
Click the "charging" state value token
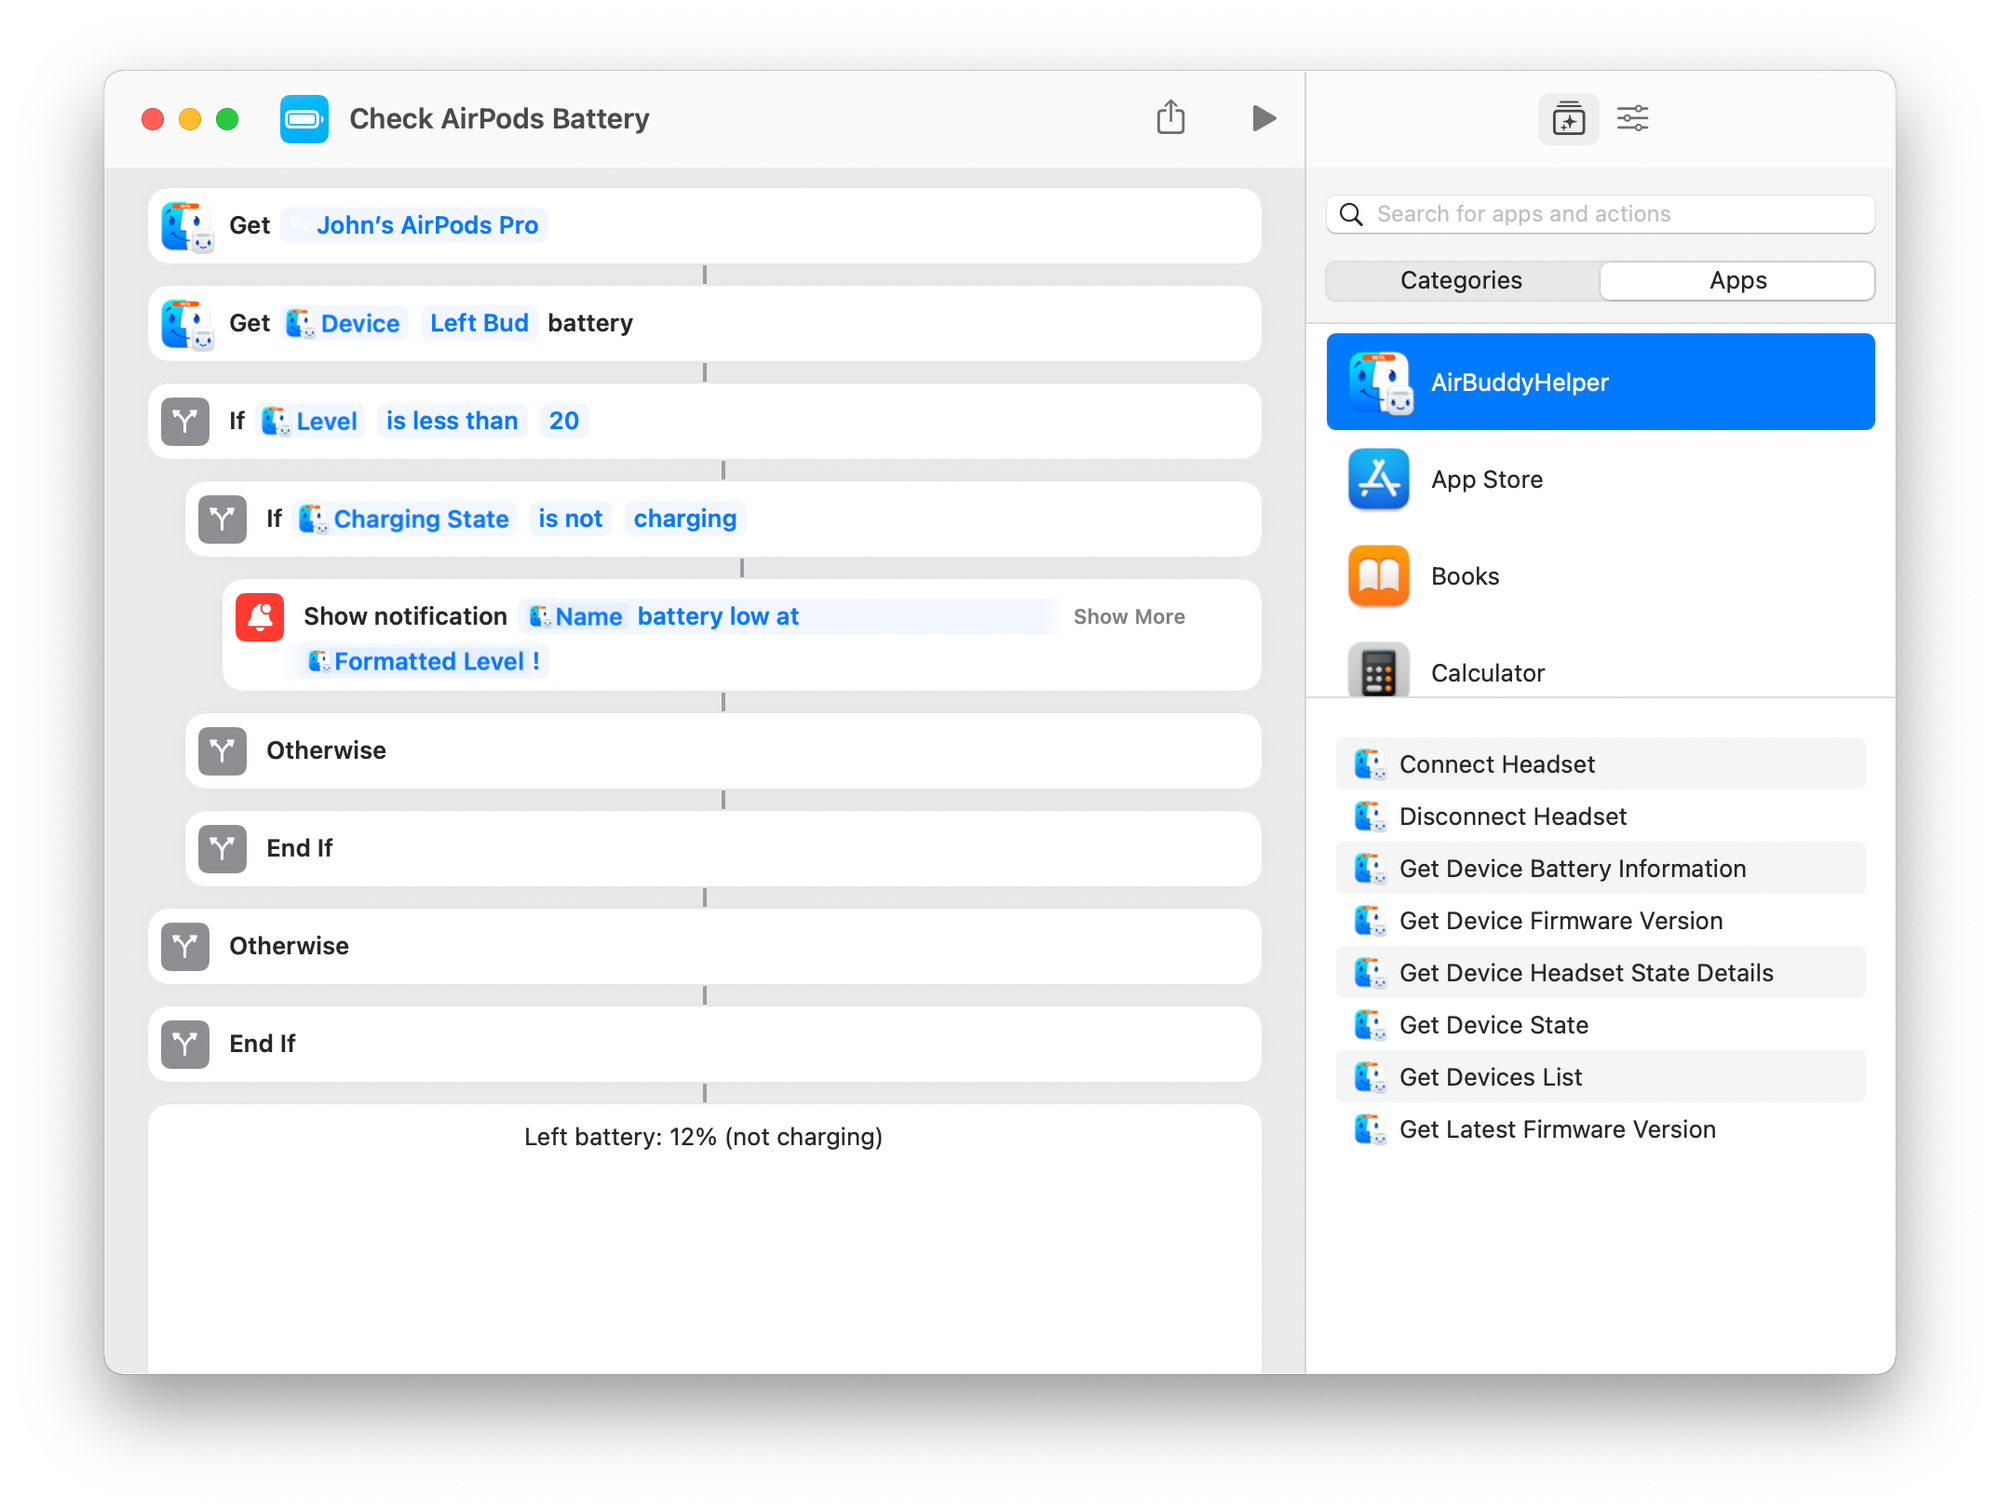(685, 519)
